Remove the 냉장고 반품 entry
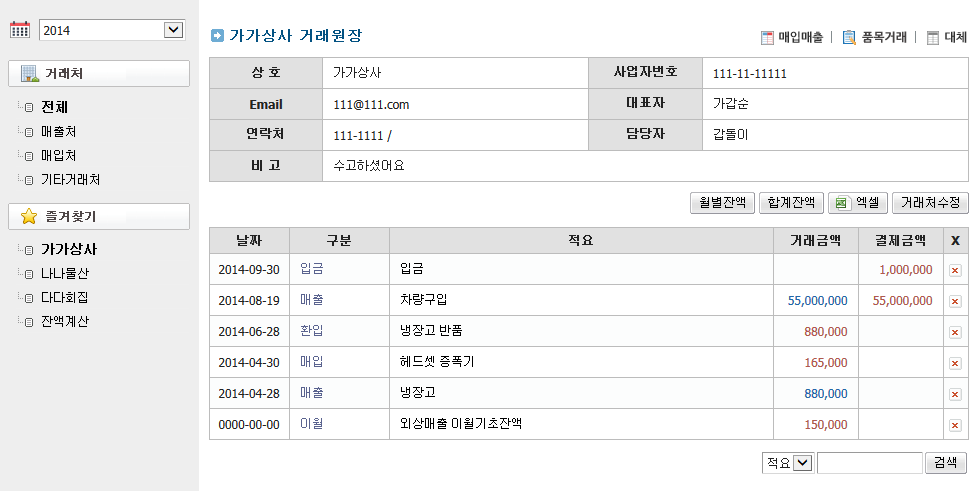Viewport: 976px width, 491px height. 955,332
